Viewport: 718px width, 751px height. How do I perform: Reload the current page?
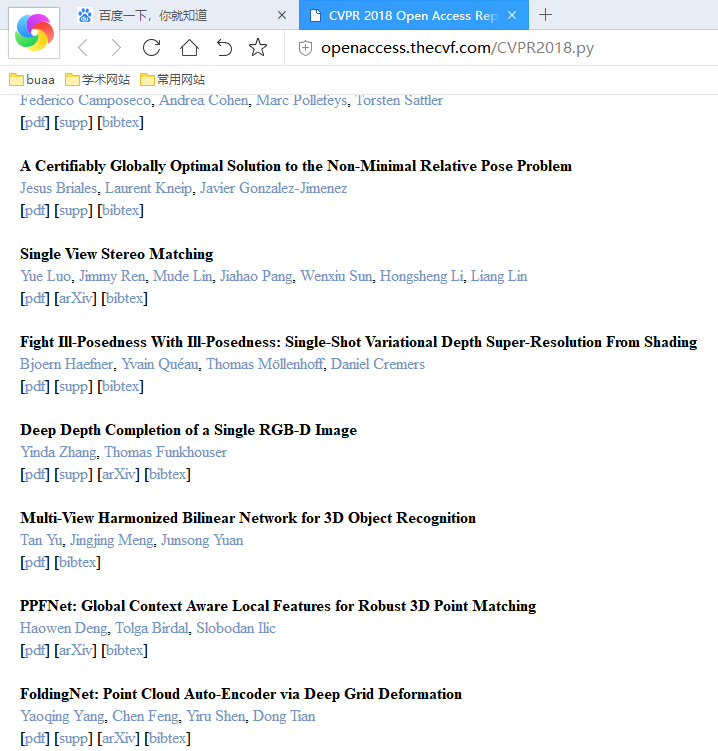[x=151, y=47]
